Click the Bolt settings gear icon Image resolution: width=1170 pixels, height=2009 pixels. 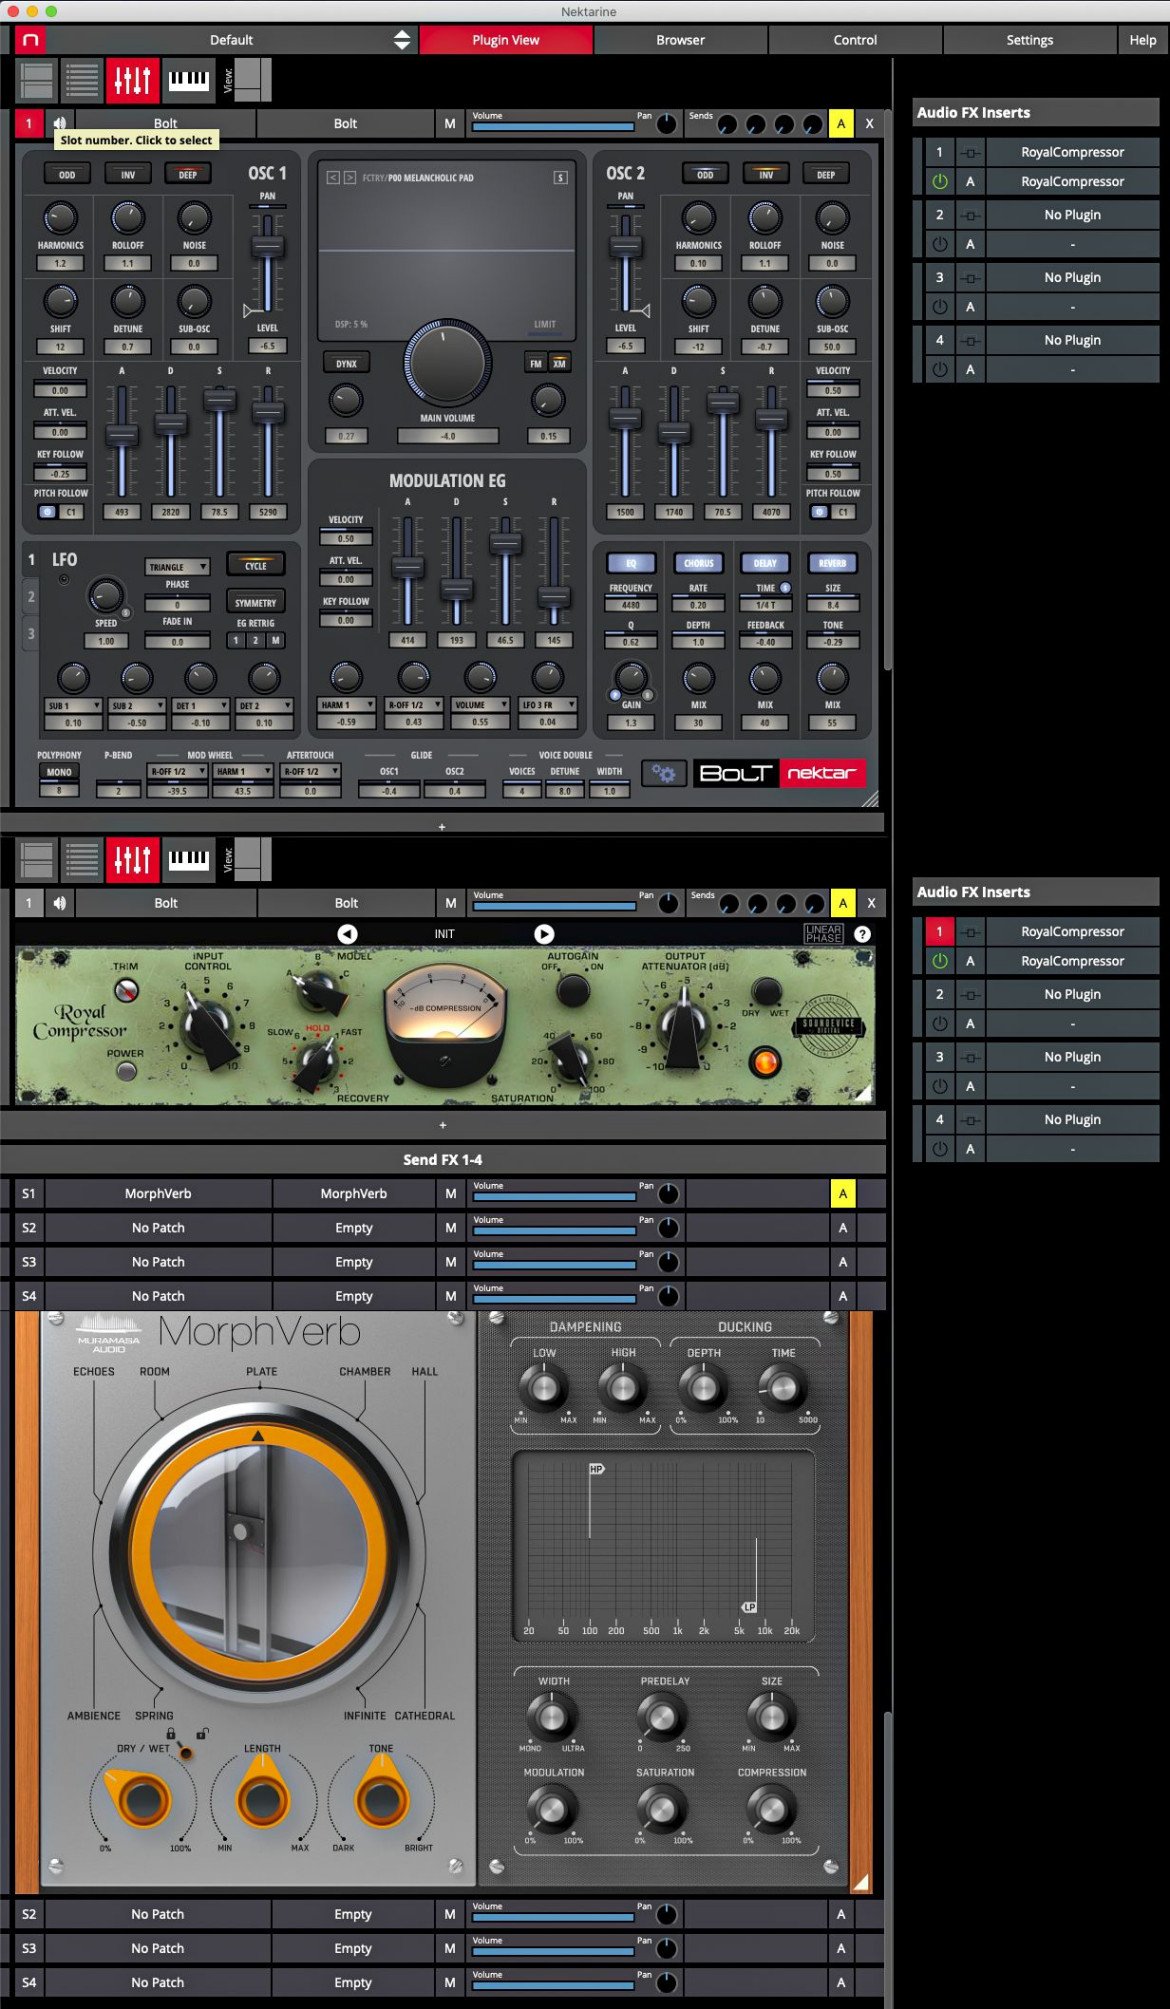[663, 772]
